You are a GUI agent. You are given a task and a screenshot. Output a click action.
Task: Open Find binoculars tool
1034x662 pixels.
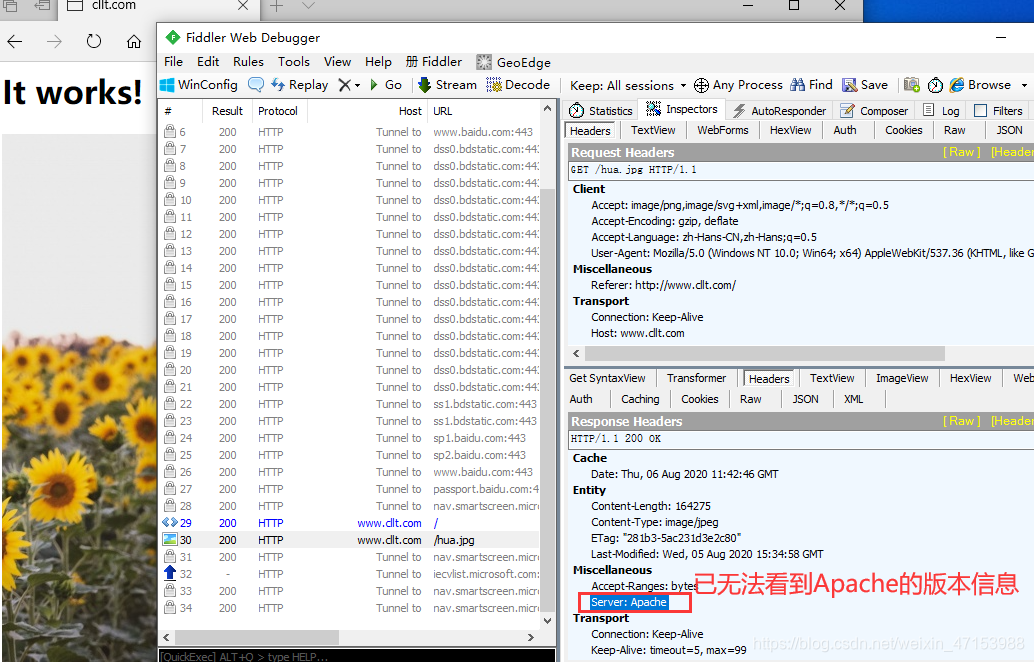[812, 85]
